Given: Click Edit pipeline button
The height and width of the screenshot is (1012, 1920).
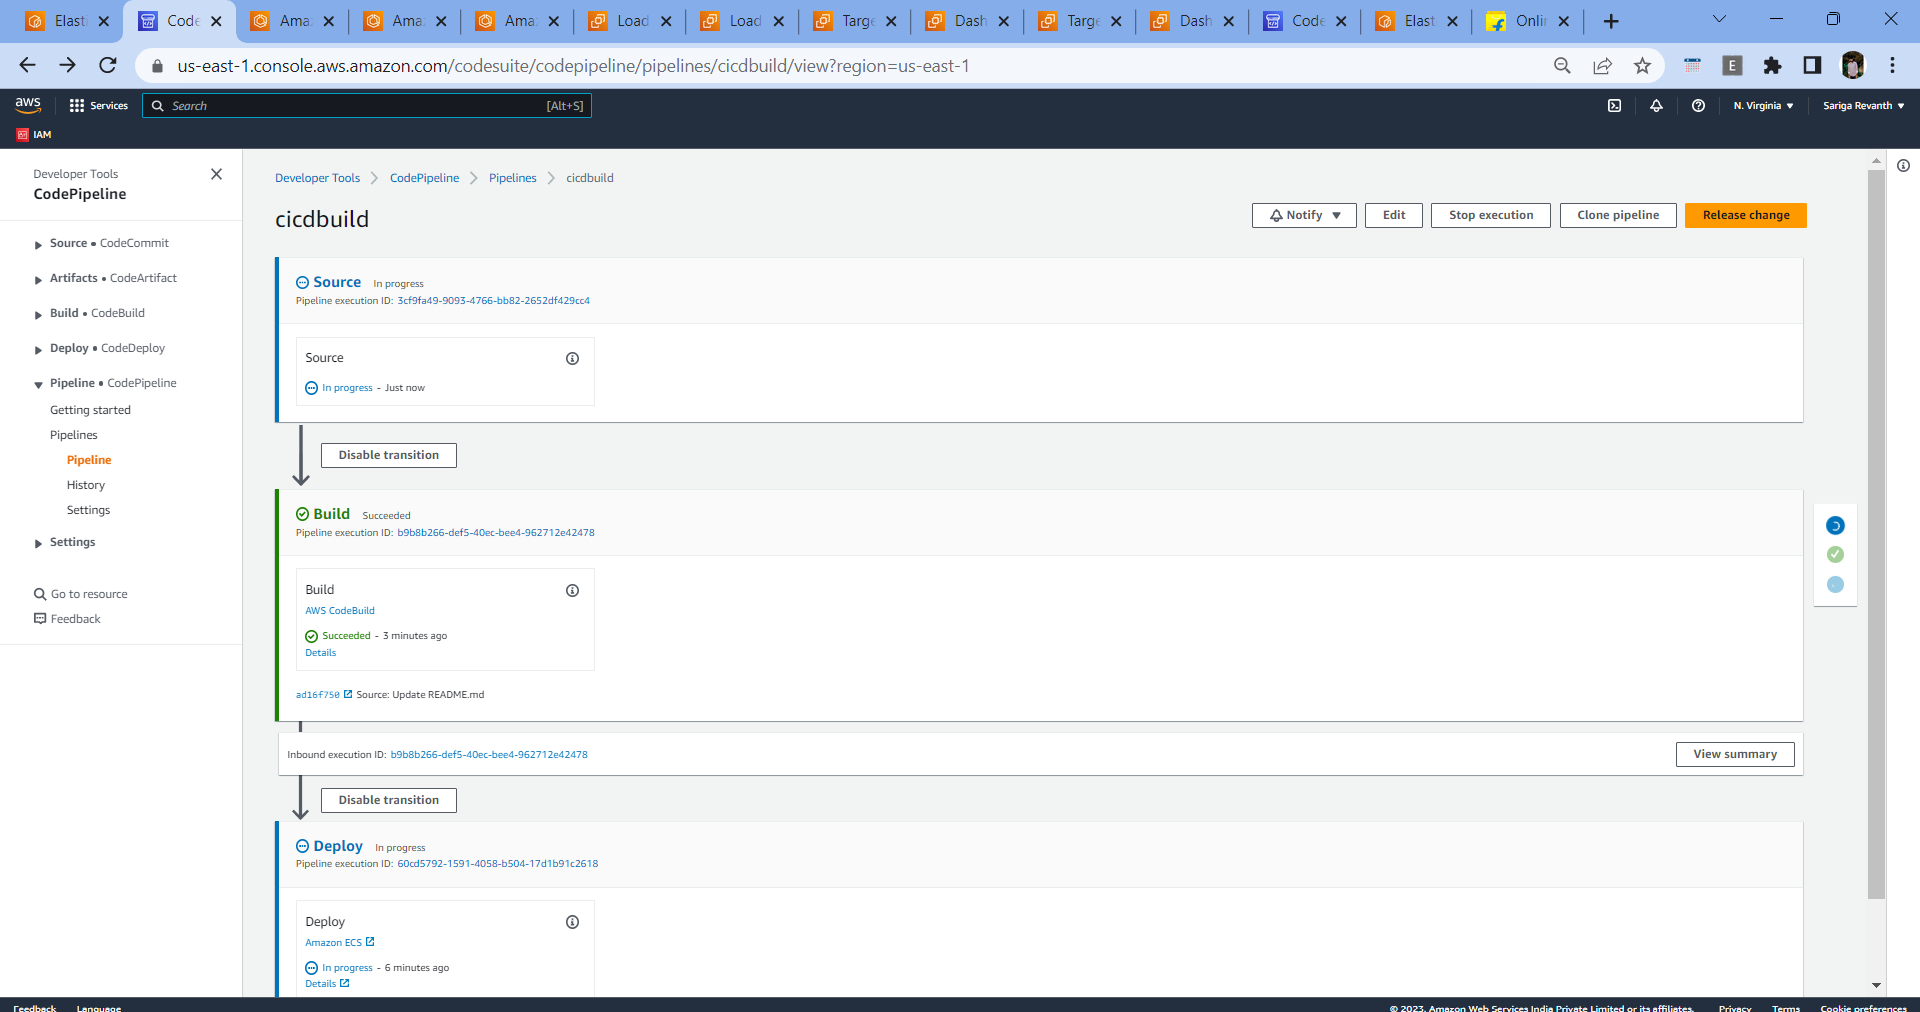Looking at the screenshot, I should click(x=1394, y=215).
